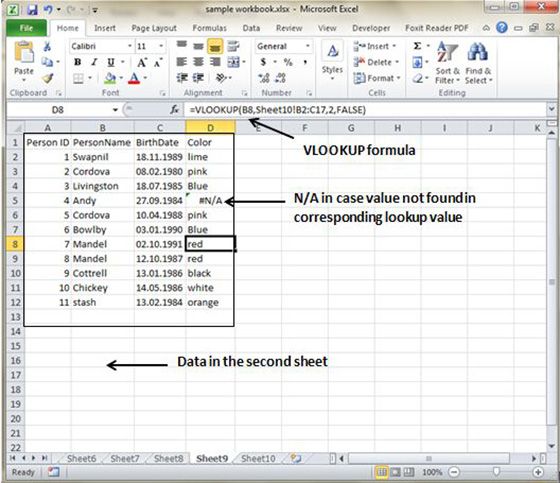Click the zoom slider handle
Image resolution: width=560 pixels, height=483 pixels.
[x=496, y=472]
